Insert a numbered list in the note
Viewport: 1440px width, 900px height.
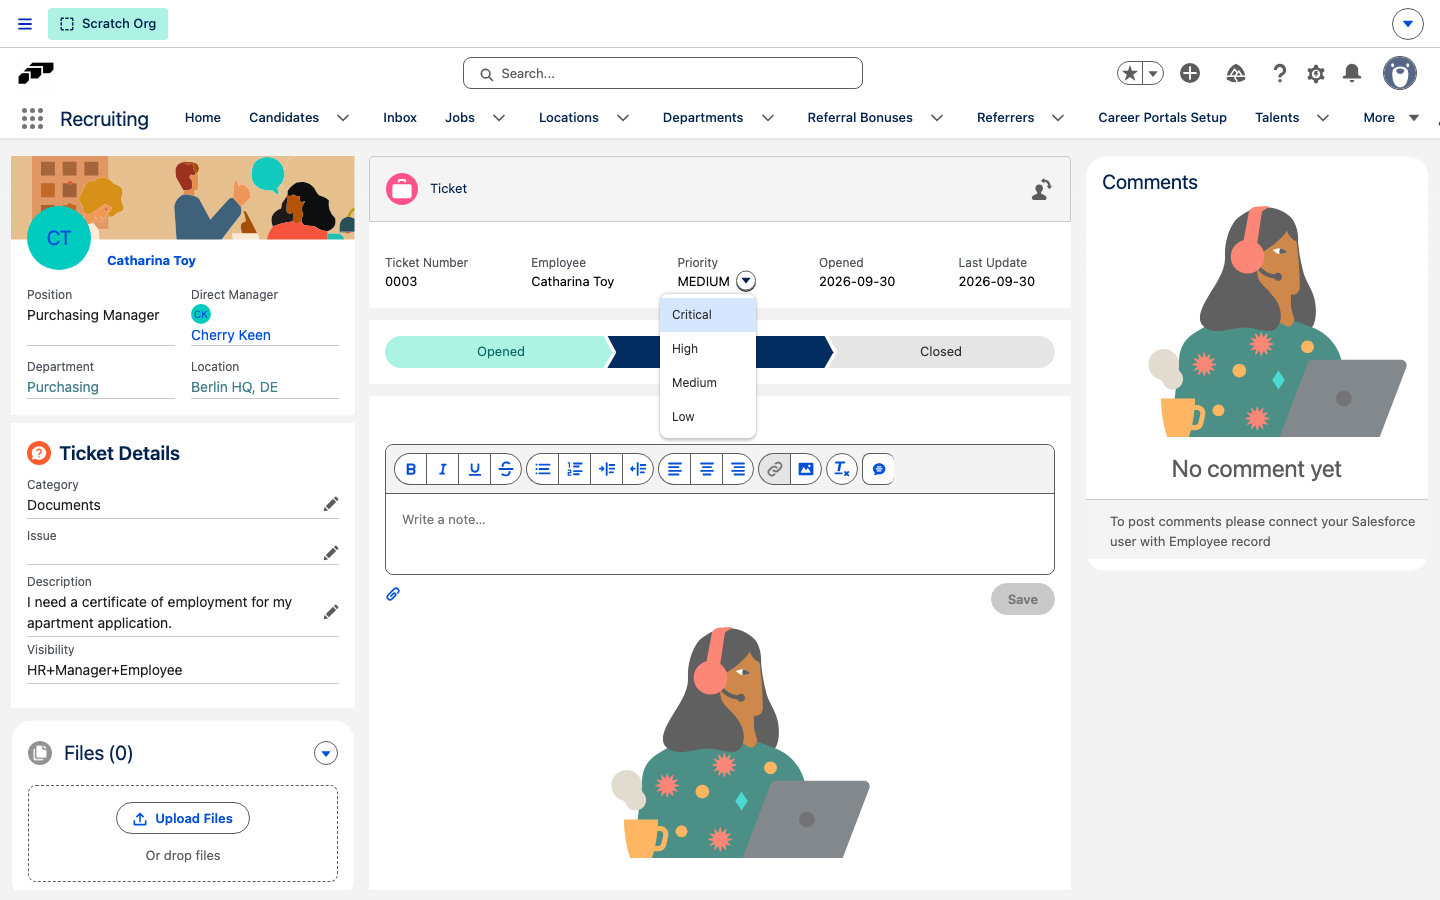(x=575, y=469)
